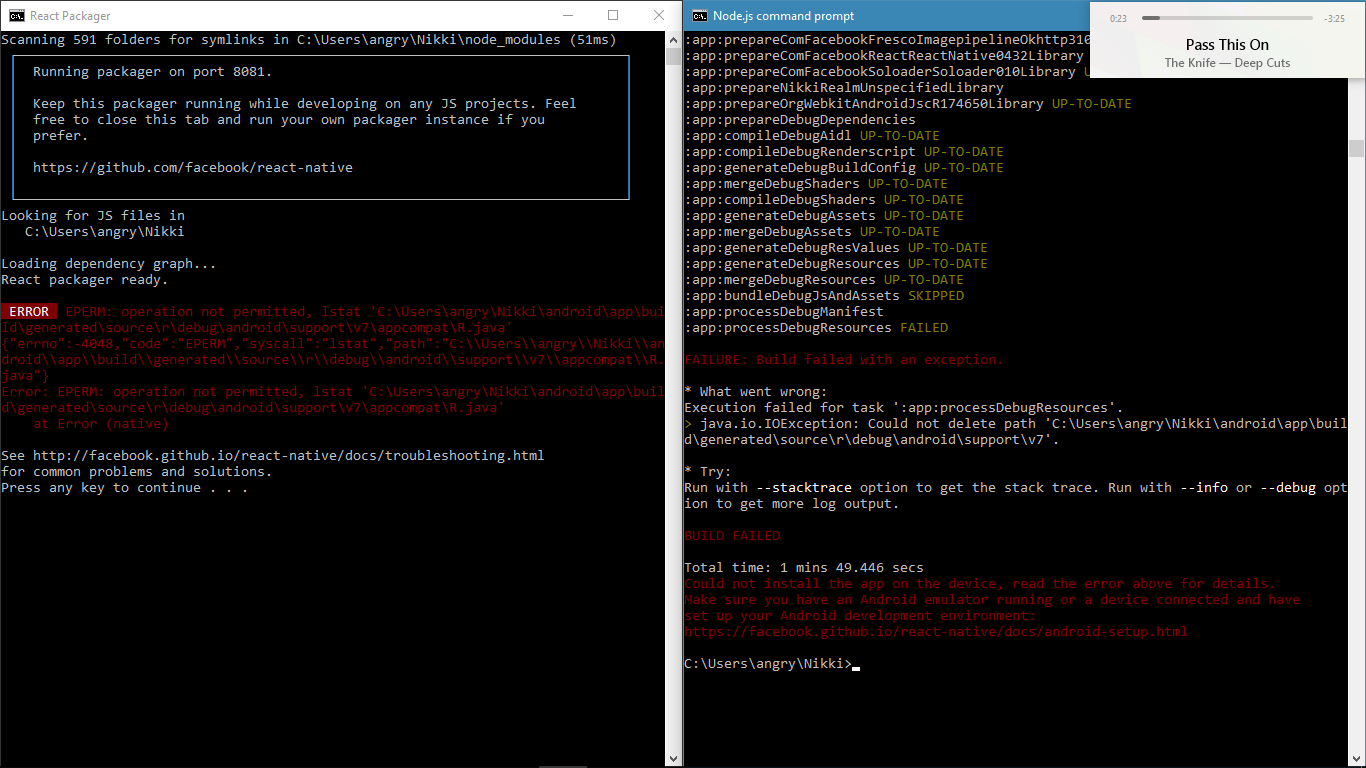Click "for common problems and solutions." line
1366x768 pixels.
pyautogui.click(x=137, y=472)
